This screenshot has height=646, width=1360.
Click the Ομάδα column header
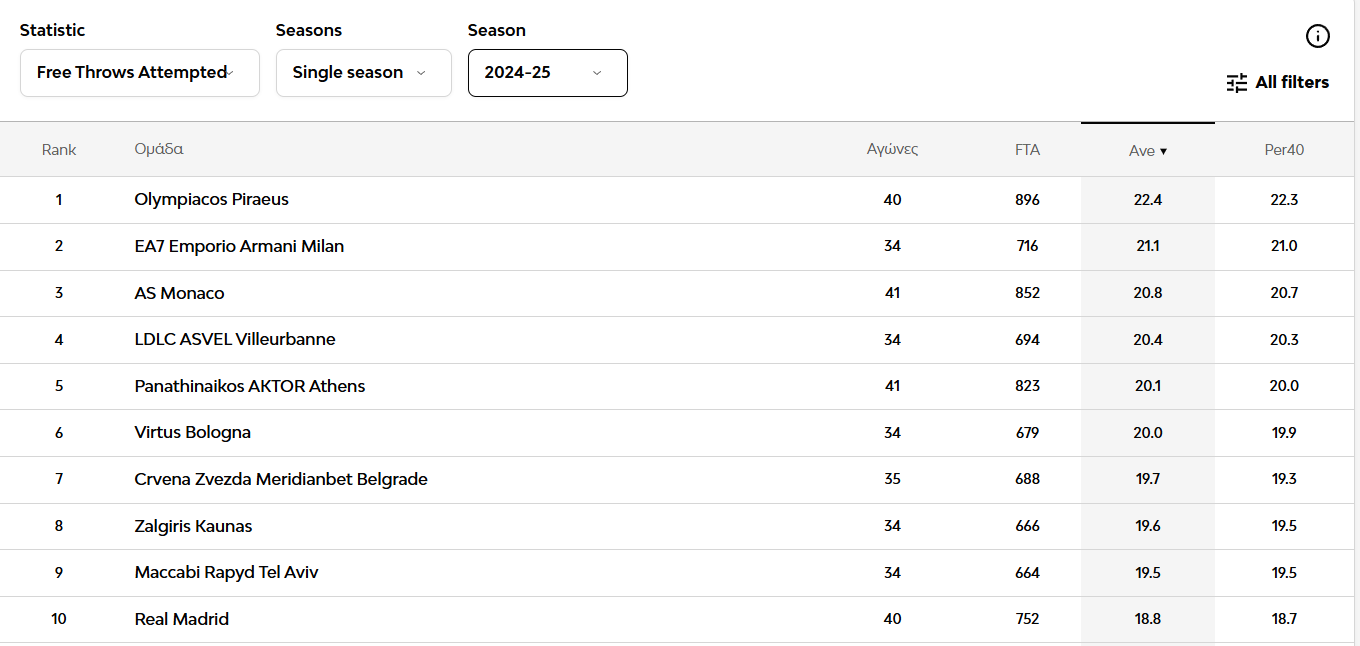159,150
